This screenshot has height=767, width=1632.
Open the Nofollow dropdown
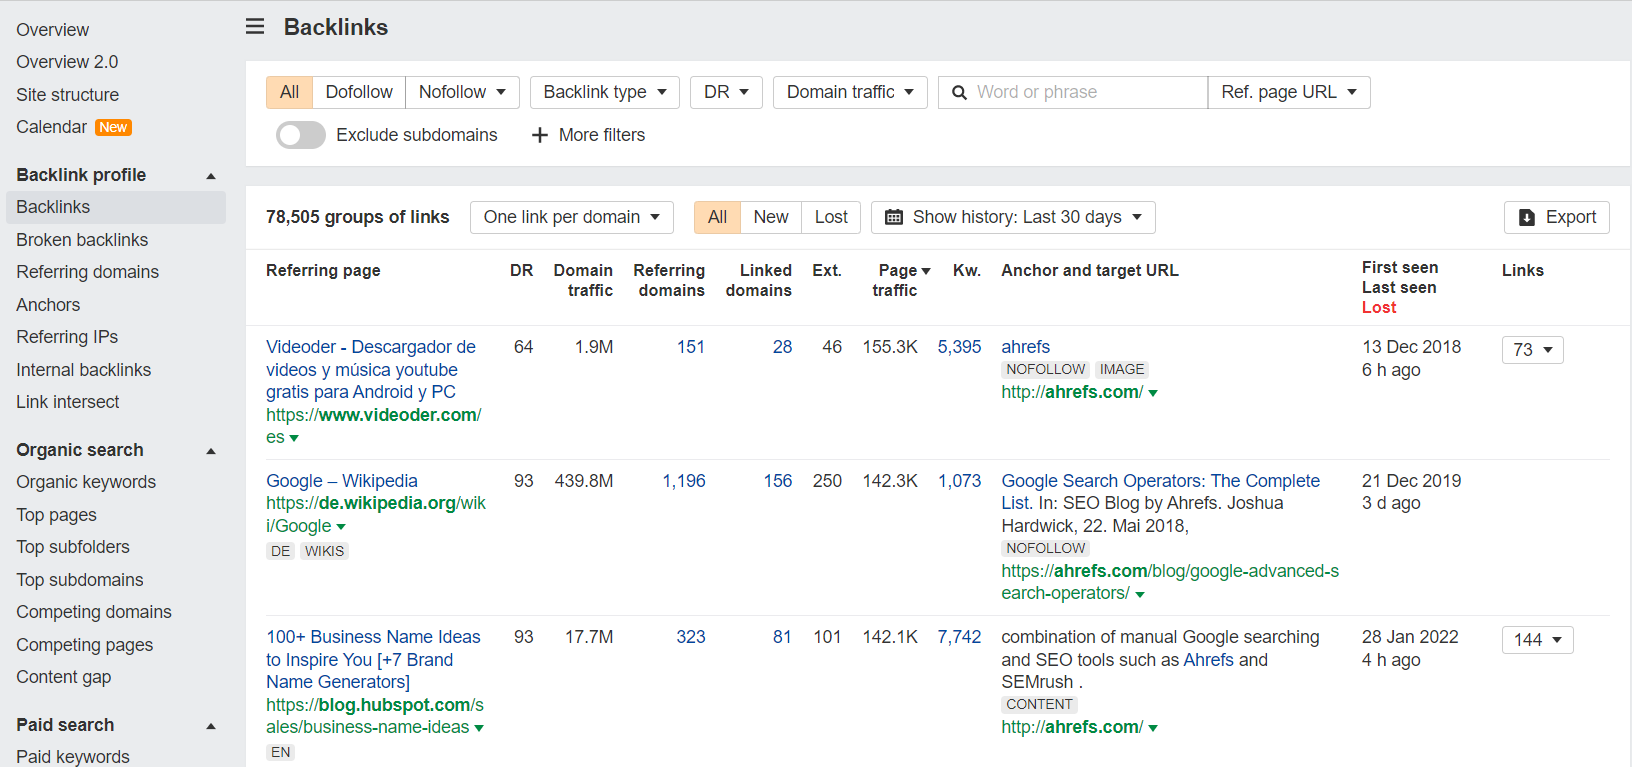point(462,92)
